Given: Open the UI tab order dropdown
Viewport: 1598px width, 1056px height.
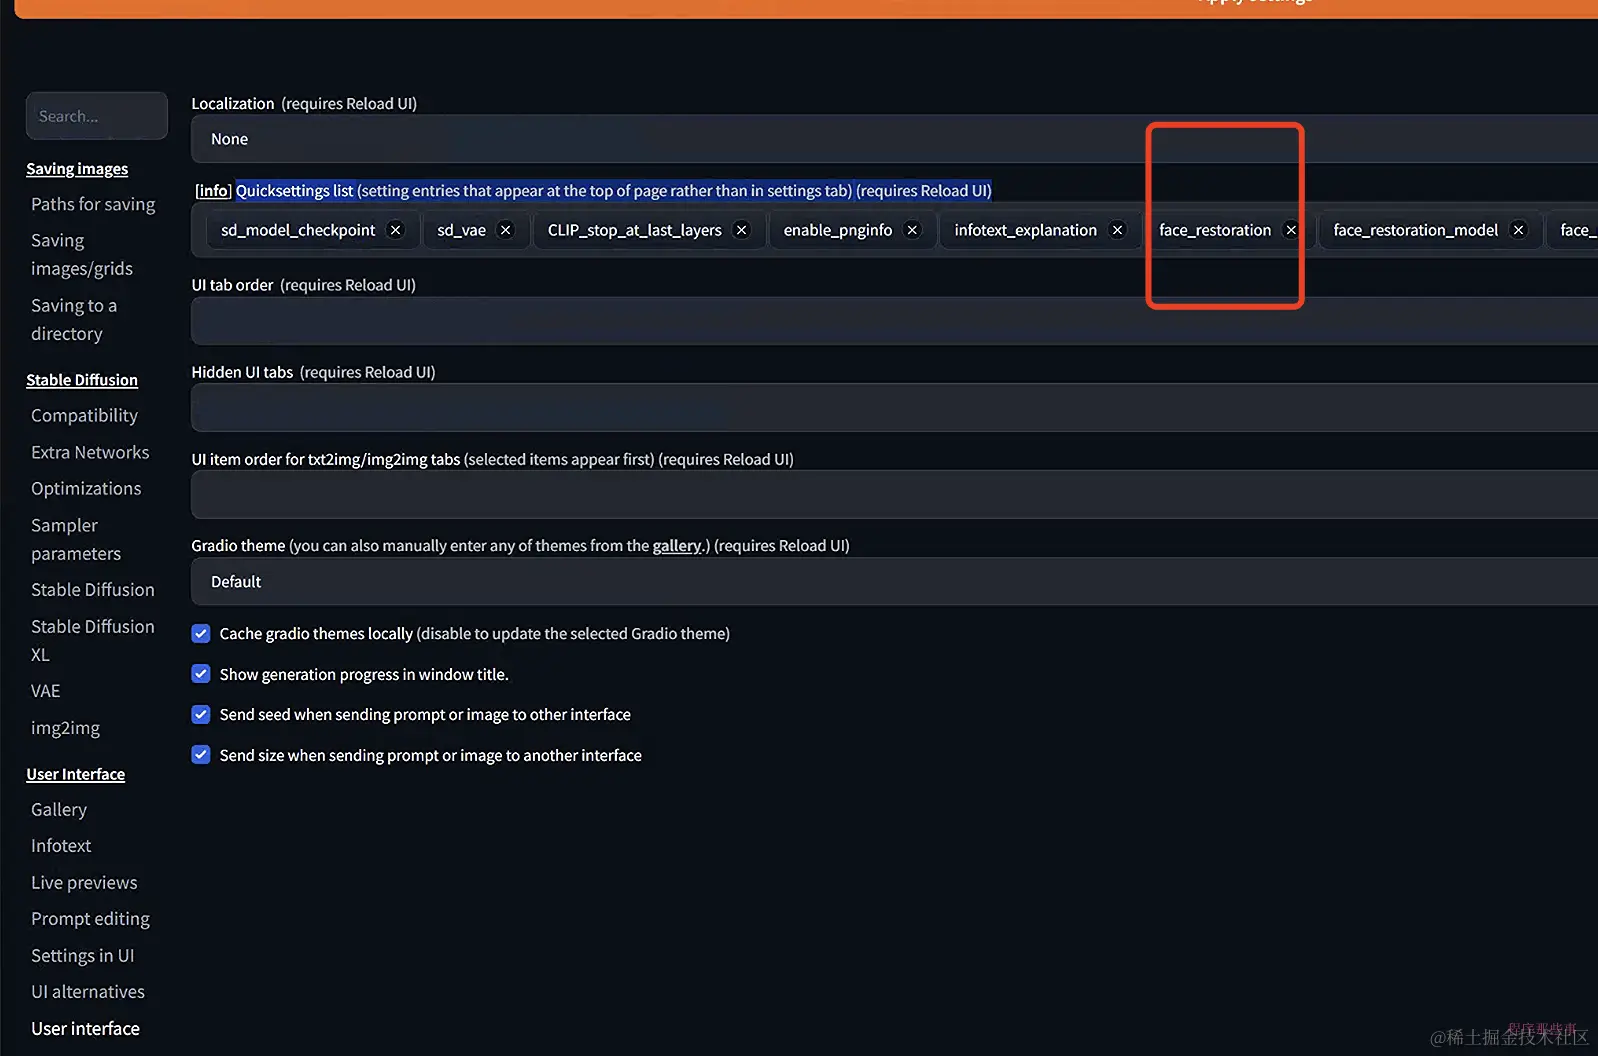Looking at the screenshot, I should coord(894,320).
